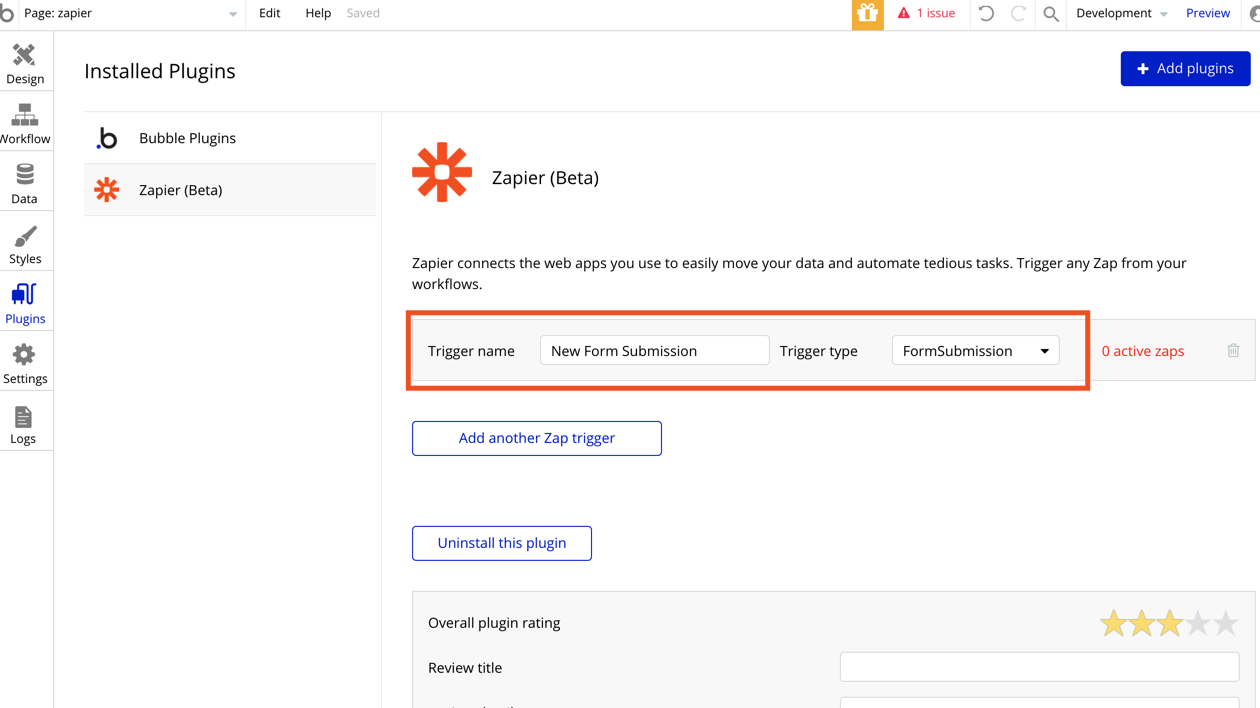The height and width of the screenshot is (708, 1260).
Task: Open the 1 issue warning
Action: click(x=926, y=13)
